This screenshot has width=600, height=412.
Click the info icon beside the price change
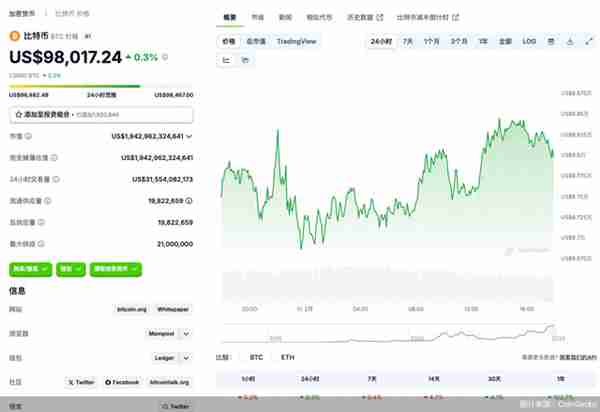[165, 57]
